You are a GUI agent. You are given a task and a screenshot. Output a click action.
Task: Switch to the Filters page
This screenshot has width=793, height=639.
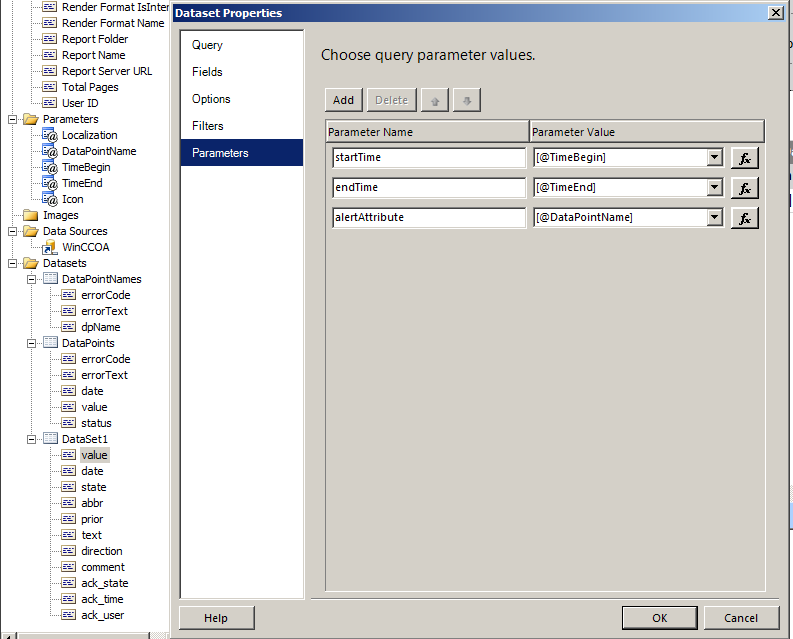[x=208, y=126]
